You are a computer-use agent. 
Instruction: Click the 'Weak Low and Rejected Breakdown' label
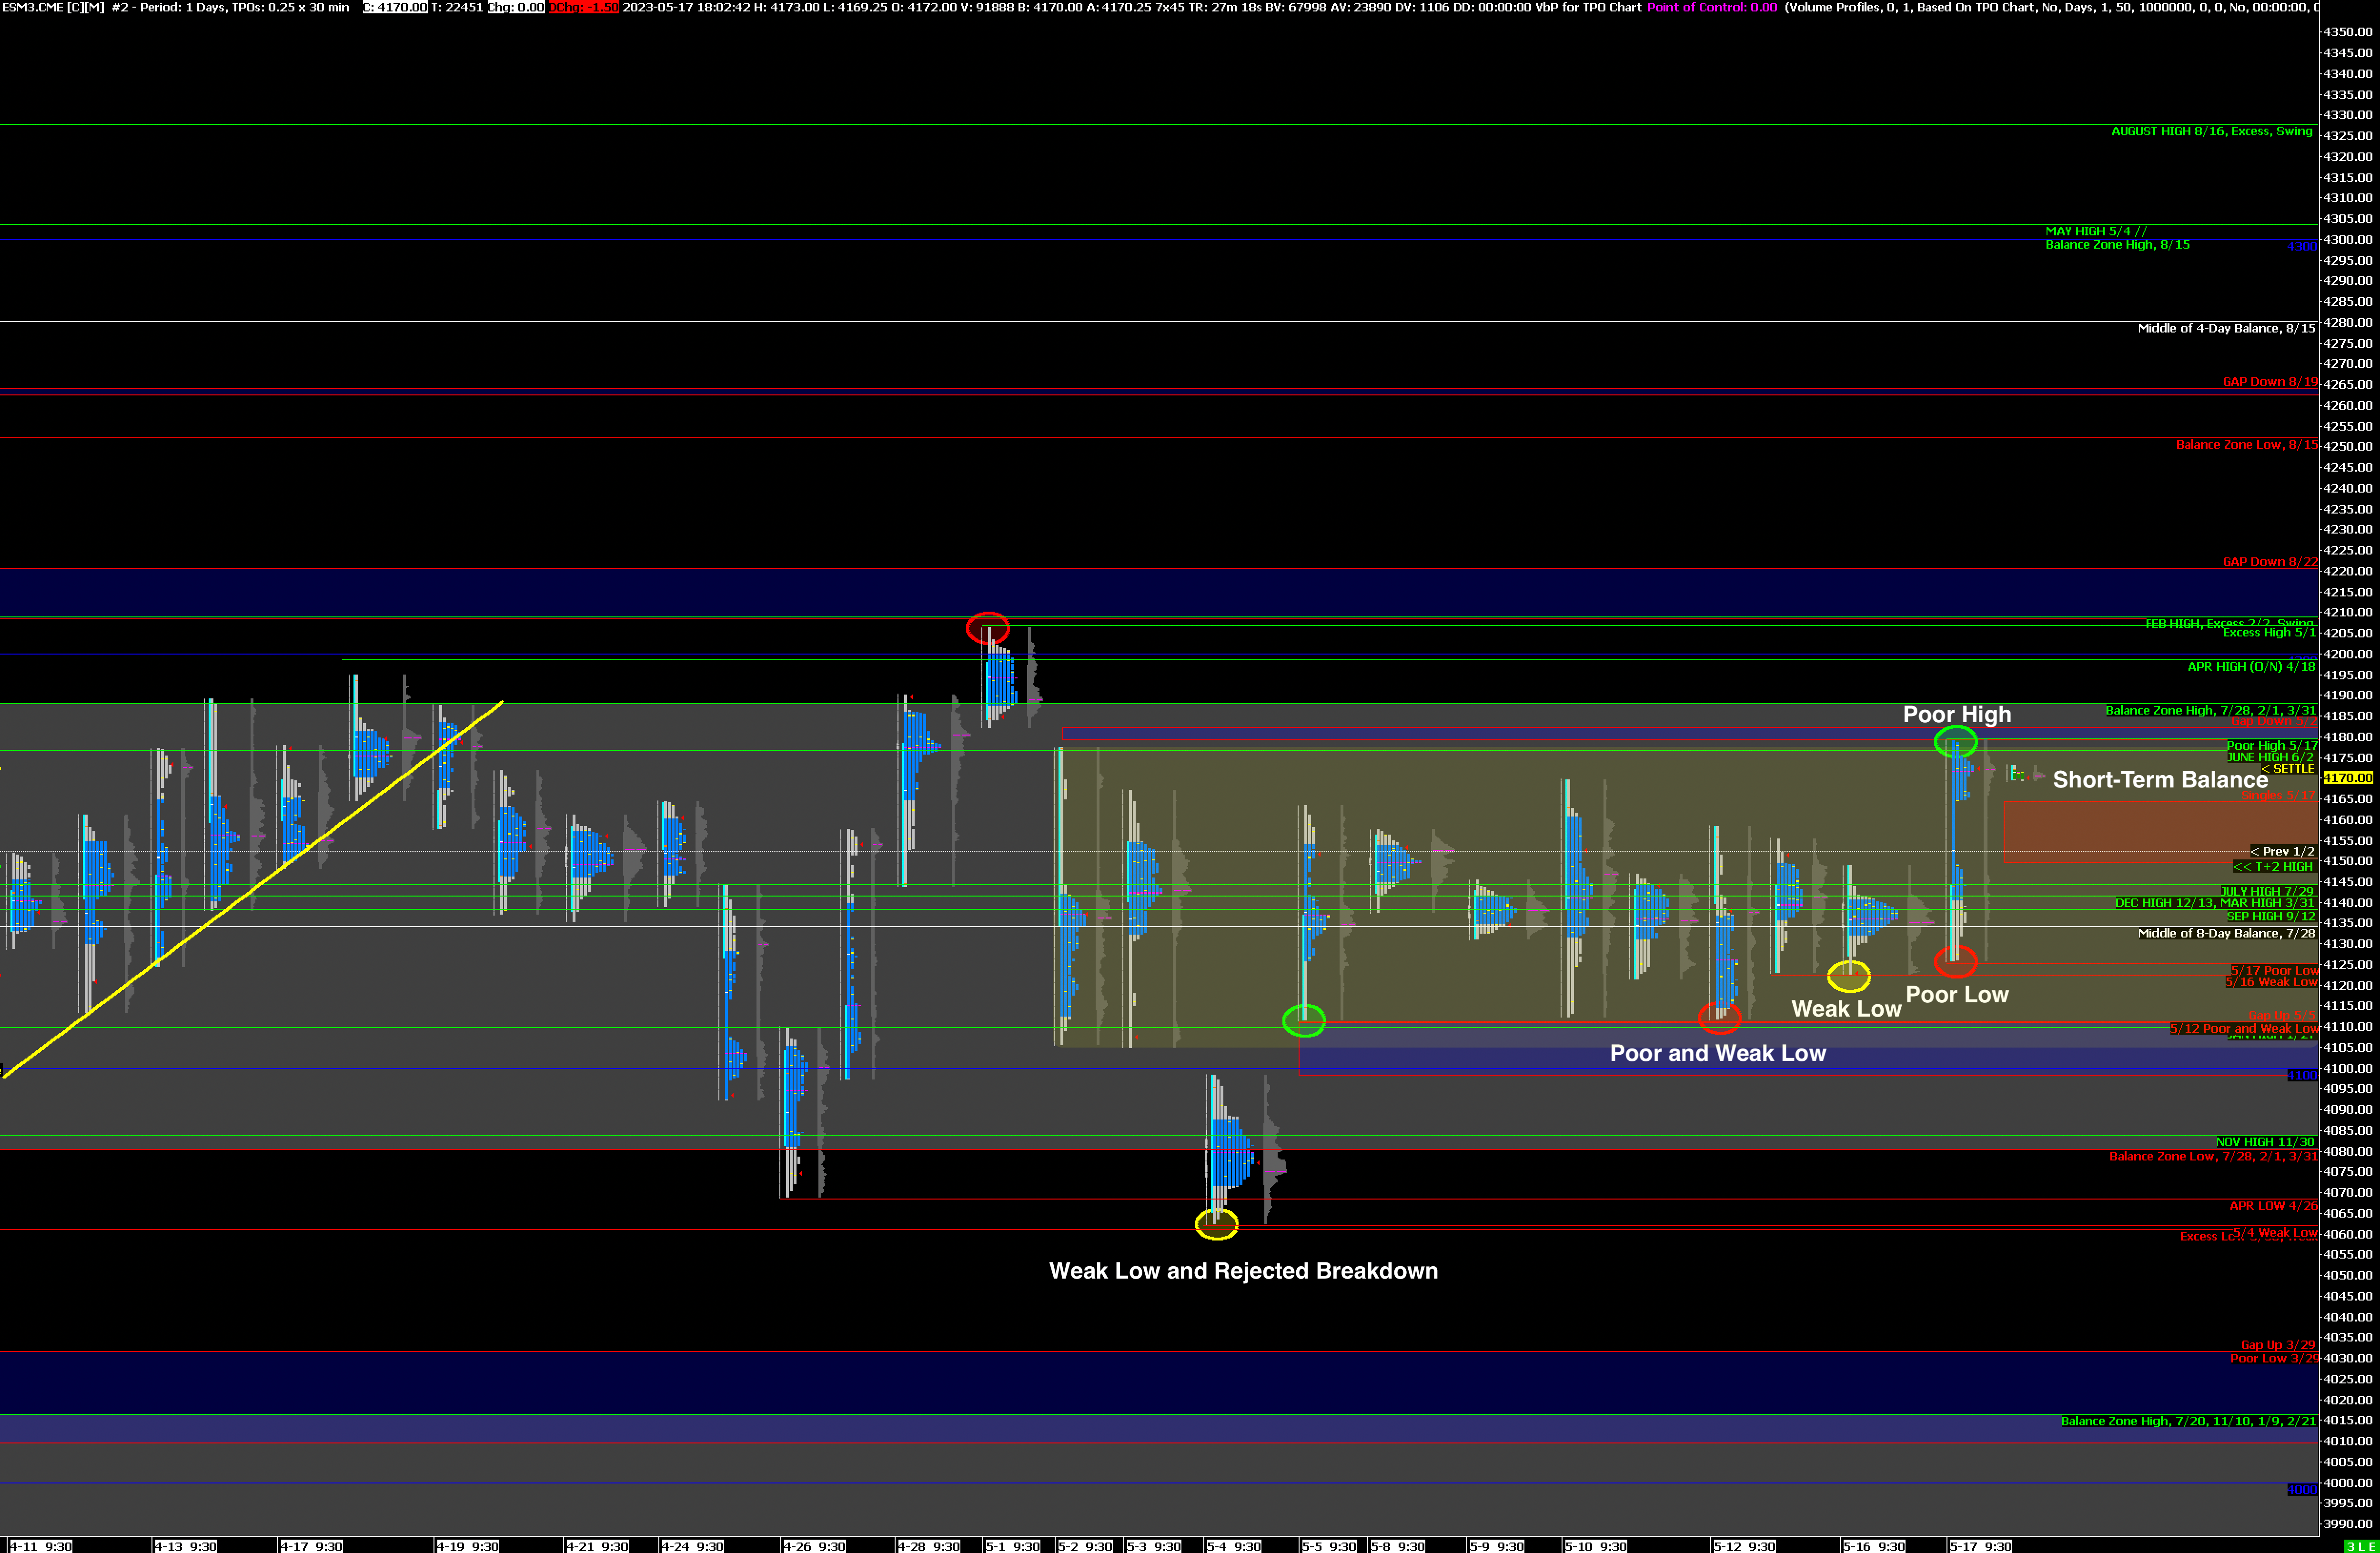click(1243, 1271)
